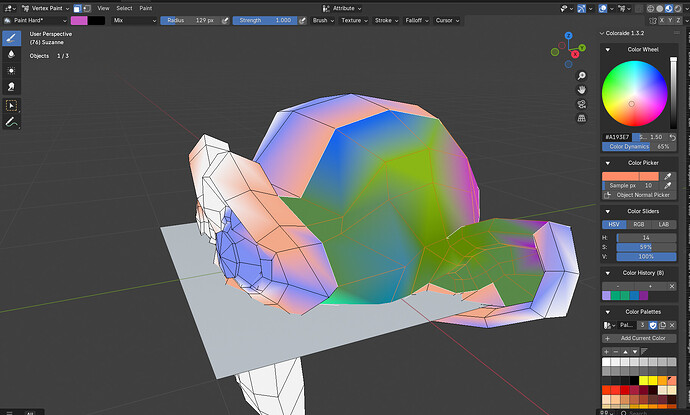690x415 pixels.
Task: Toggle viewport overlays display
Action: click(x=603, y=8)
